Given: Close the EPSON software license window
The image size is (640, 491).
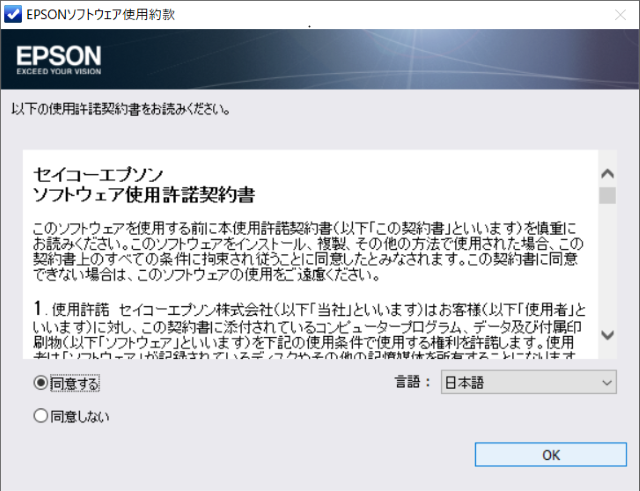Looking at the screenshot, I should pos(620,15).
